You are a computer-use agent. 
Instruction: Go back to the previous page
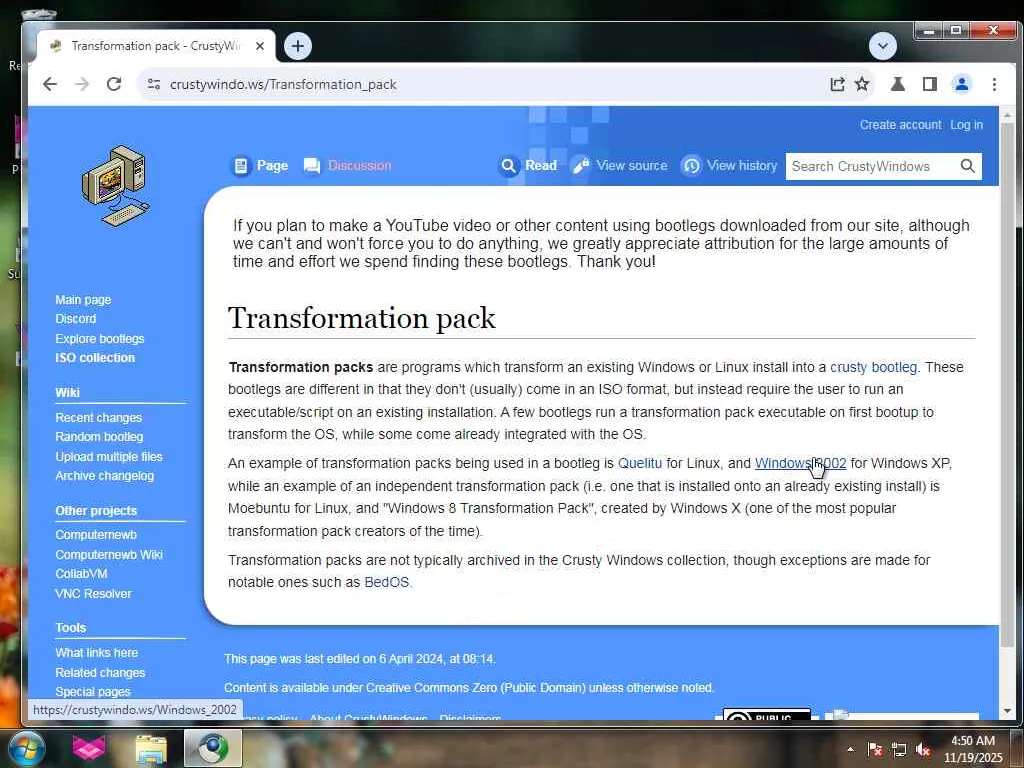point(50,84)
